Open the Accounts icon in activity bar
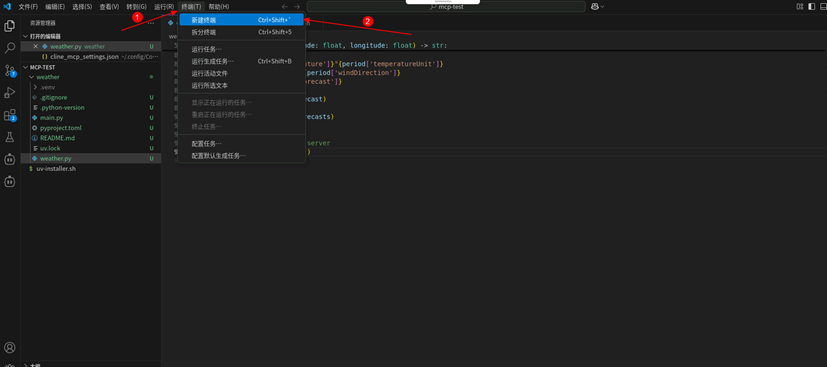Image resolution: width=827 pixels, height=367 pixels. (9, 347)
